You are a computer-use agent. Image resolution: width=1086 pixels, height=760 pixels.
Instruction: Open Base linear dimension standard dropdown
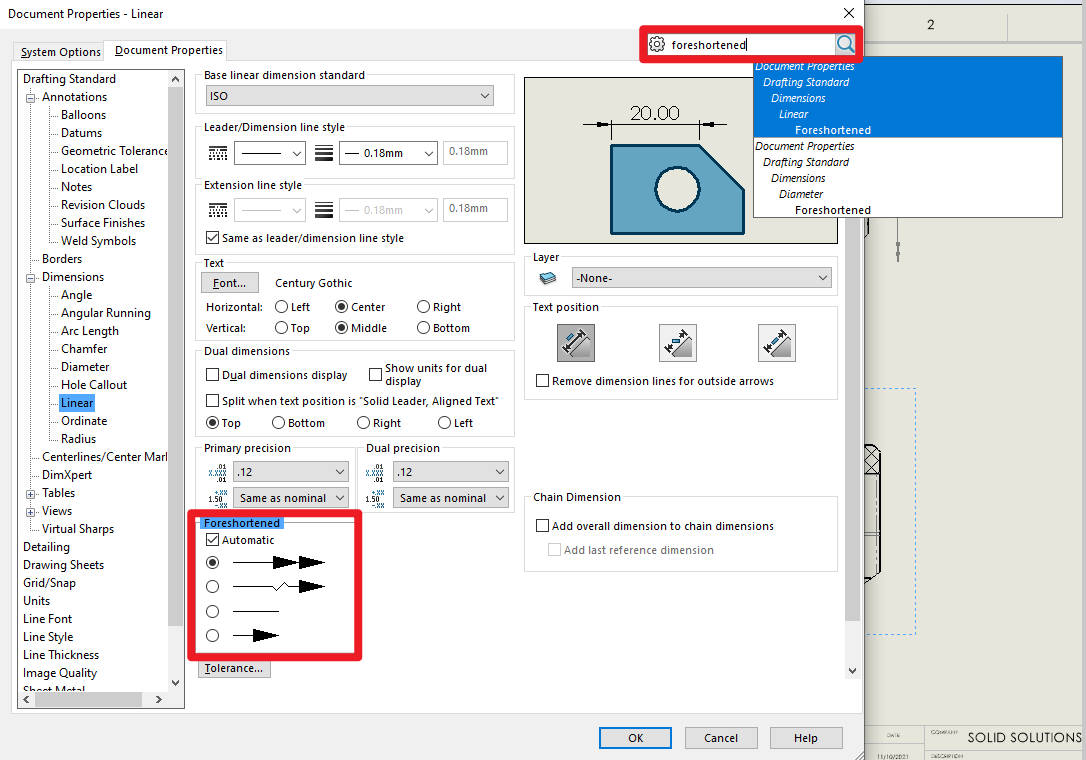click(x=349, y=96)
